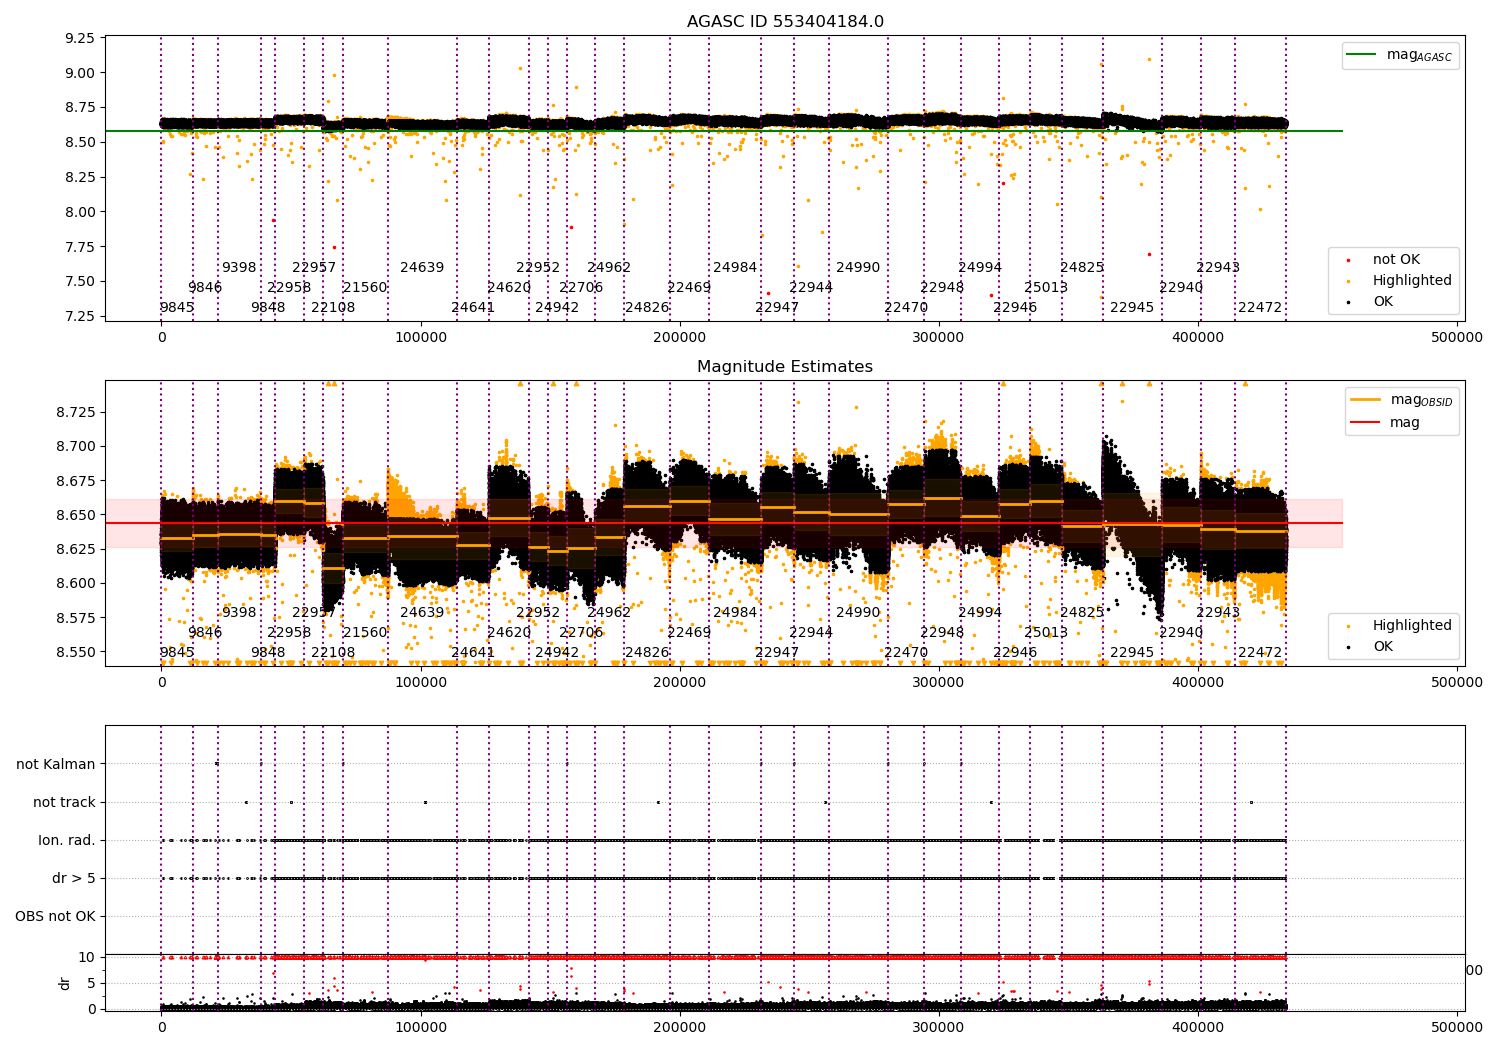
Task: Click obsid label 22470 in top plot
Action: [906, 307]
